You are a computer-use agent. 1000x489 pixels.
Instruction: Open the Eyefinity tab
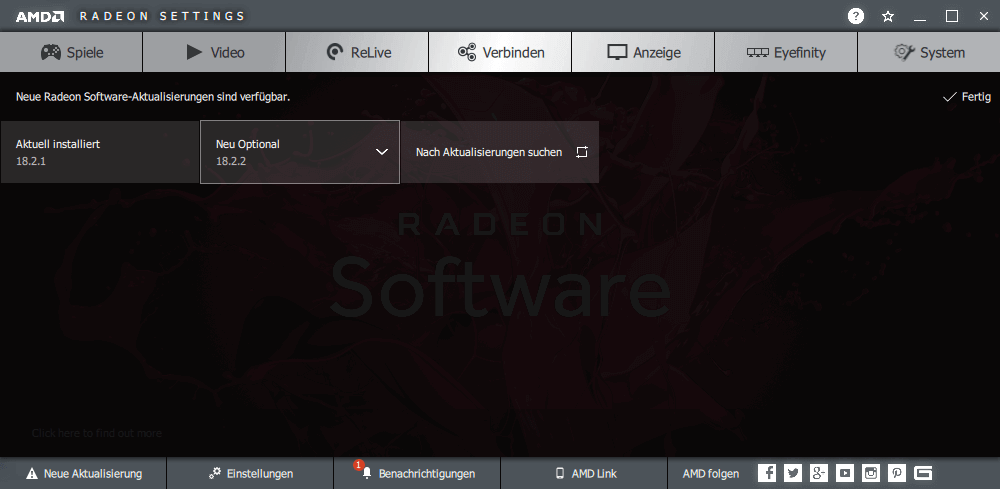(x=786, y=52)
